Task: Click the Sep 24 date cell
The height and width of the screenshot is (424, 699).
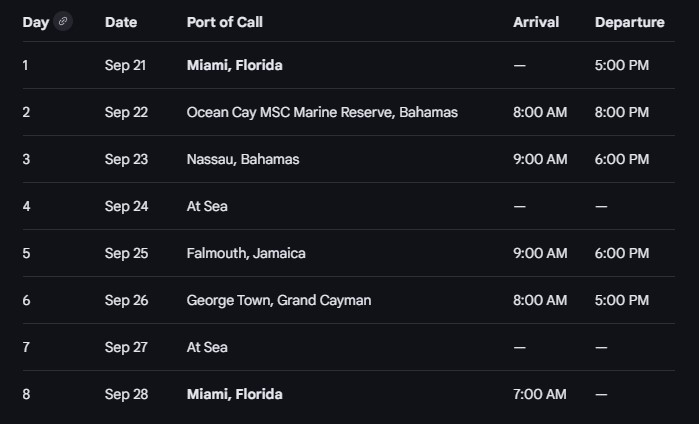Action: pyautogui.click(x=126, y=206)
